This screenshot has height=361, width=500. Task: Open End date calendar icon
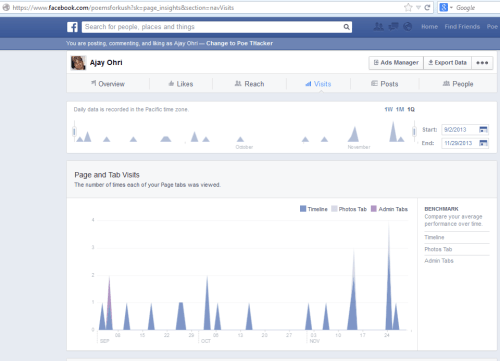click(483, 143)
